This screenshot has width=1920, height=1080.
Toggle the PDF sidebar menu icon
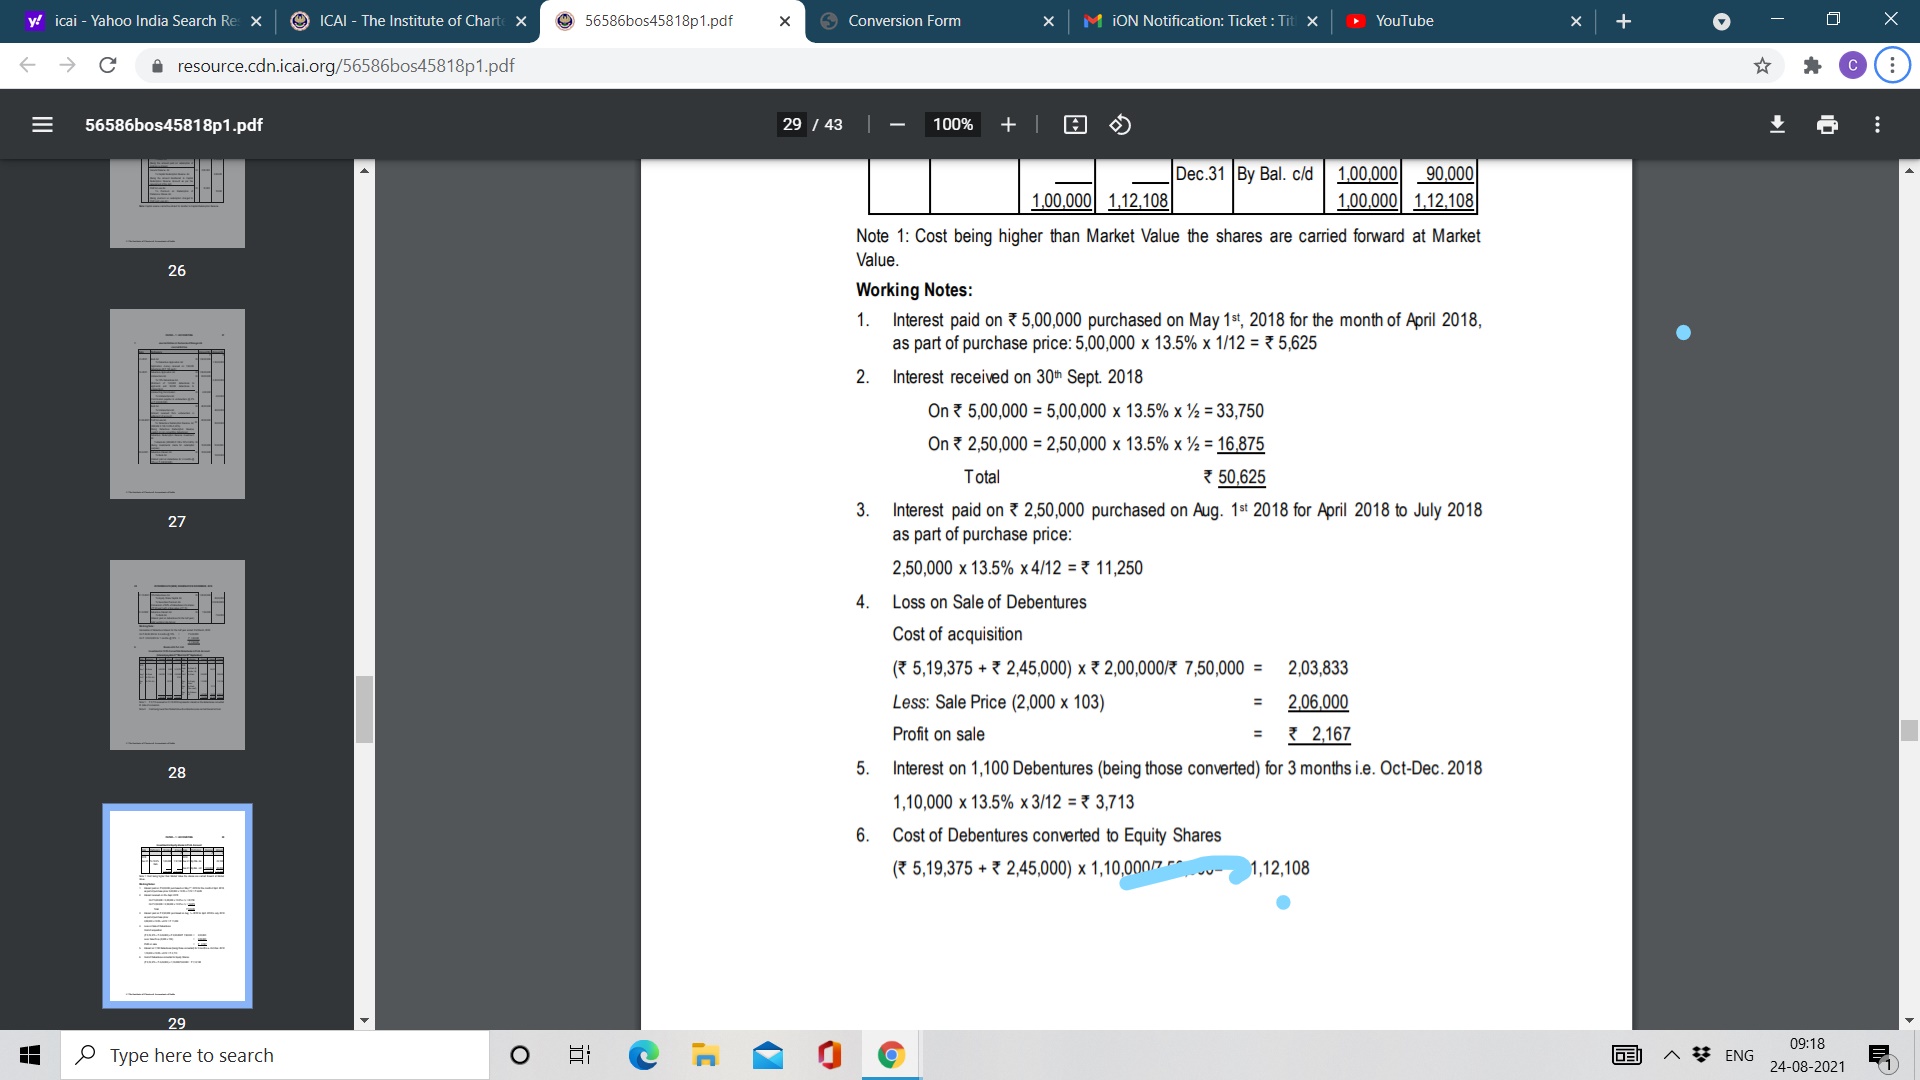tap(42, 125)
